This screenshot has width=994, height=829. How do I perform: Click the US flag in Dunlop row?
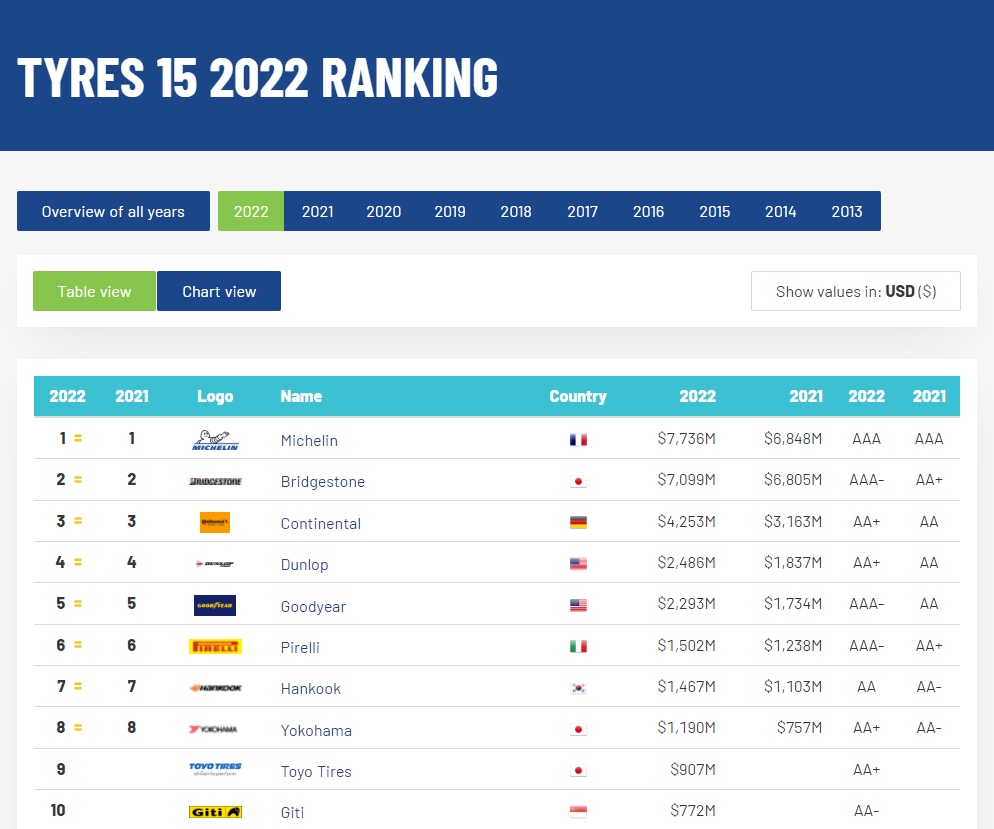(578, 563)
